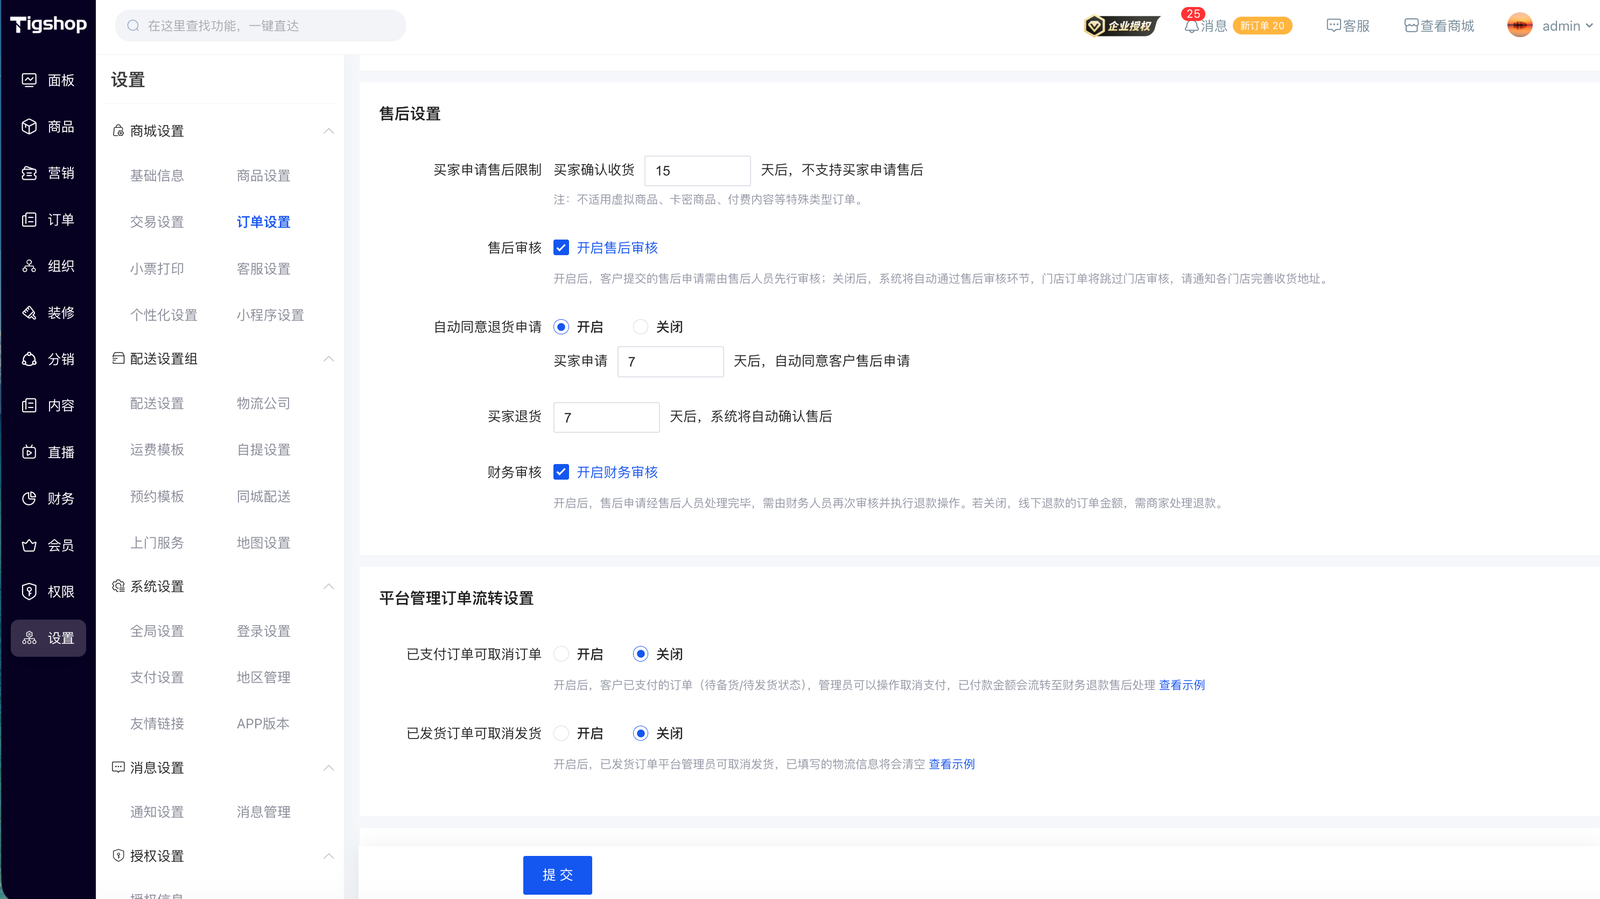The height and width of the screenshot is (899, 1600).
Task: Select 关闭 for 自动同意退货申请
Action: [641, 327]
